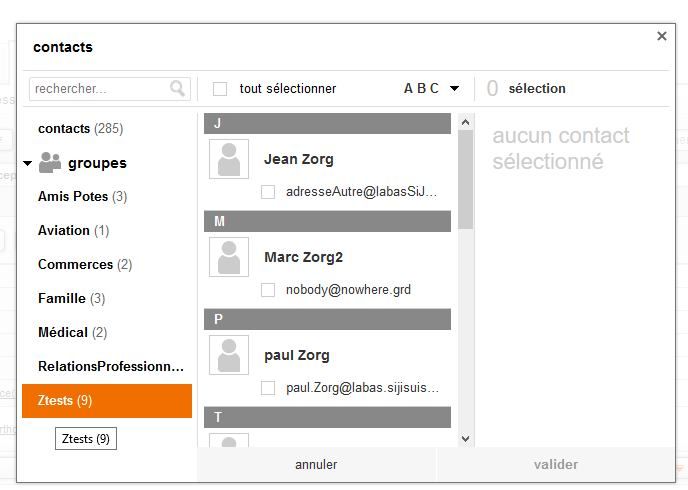
Task: Select the nobody@nowhere.grd checkbox
Action: pyautogui.click(x=268, y=290)
